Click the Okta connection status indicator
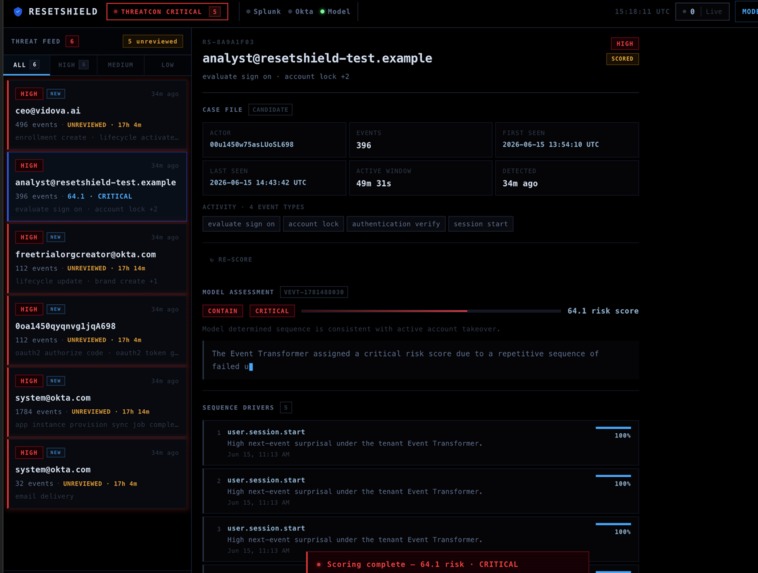Viewport: 758px width, 573px height. [x=301, y=12]
